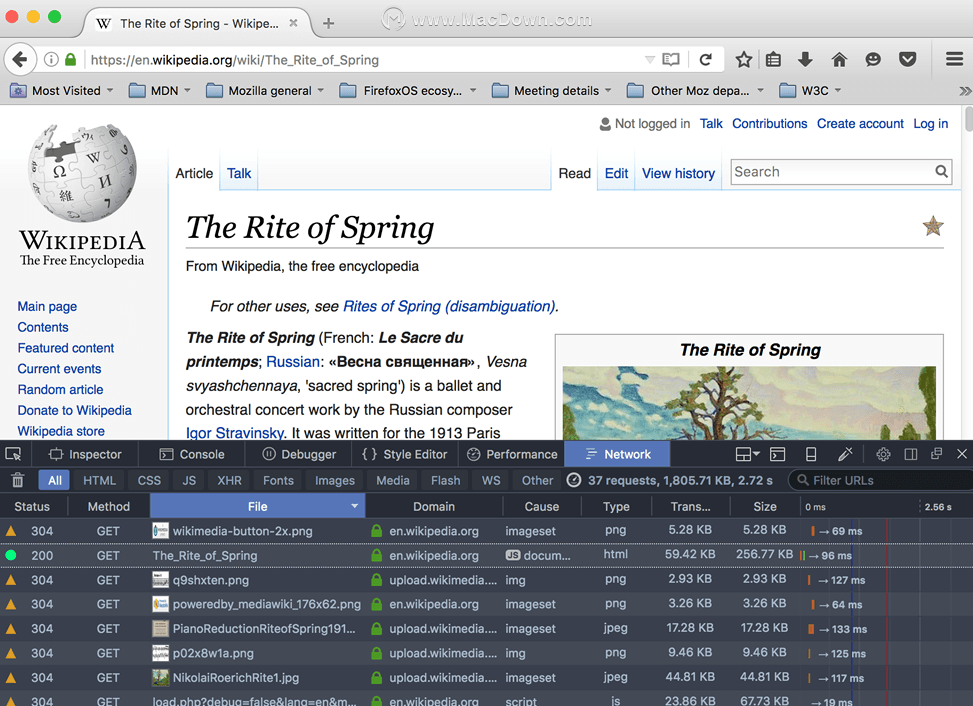This screenshot has width=973, height=706.
Task: Click the green padlock in address bar
Action: point(70,60)
